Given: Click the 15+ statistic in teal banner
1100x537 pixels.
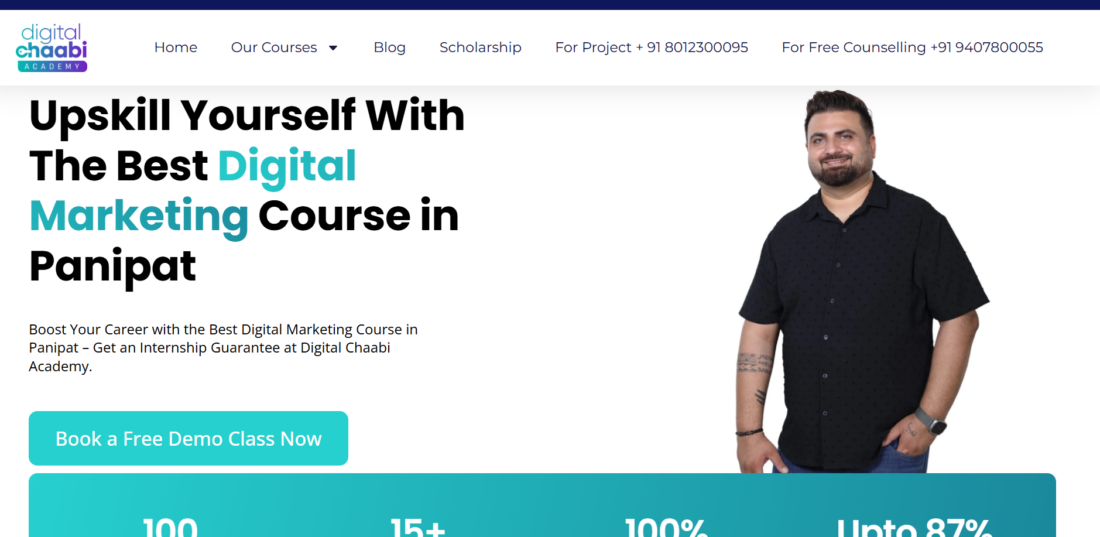Looking at the screenshot, I should tap(417, 527).
